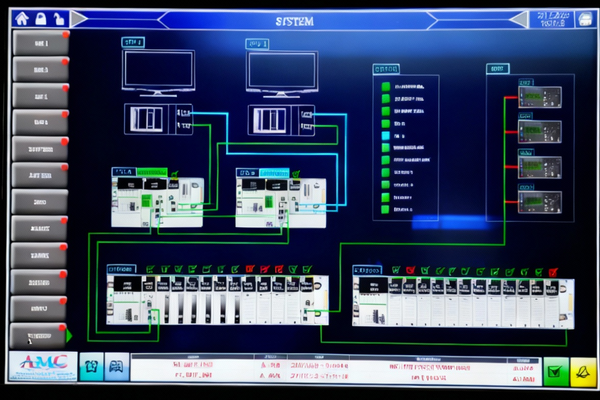Click the AMC logo button
The height and width of the screenshot is (400, 600).
coord(41,367)
